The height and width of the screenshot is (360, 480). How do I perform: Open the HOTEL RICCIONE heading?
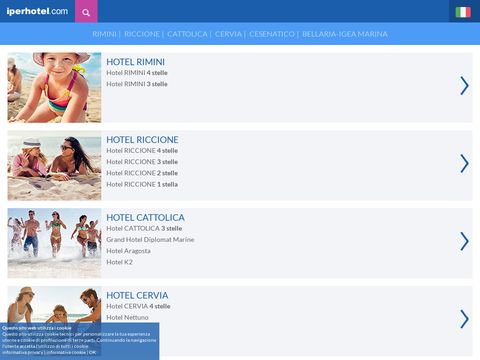click(142, 140)
